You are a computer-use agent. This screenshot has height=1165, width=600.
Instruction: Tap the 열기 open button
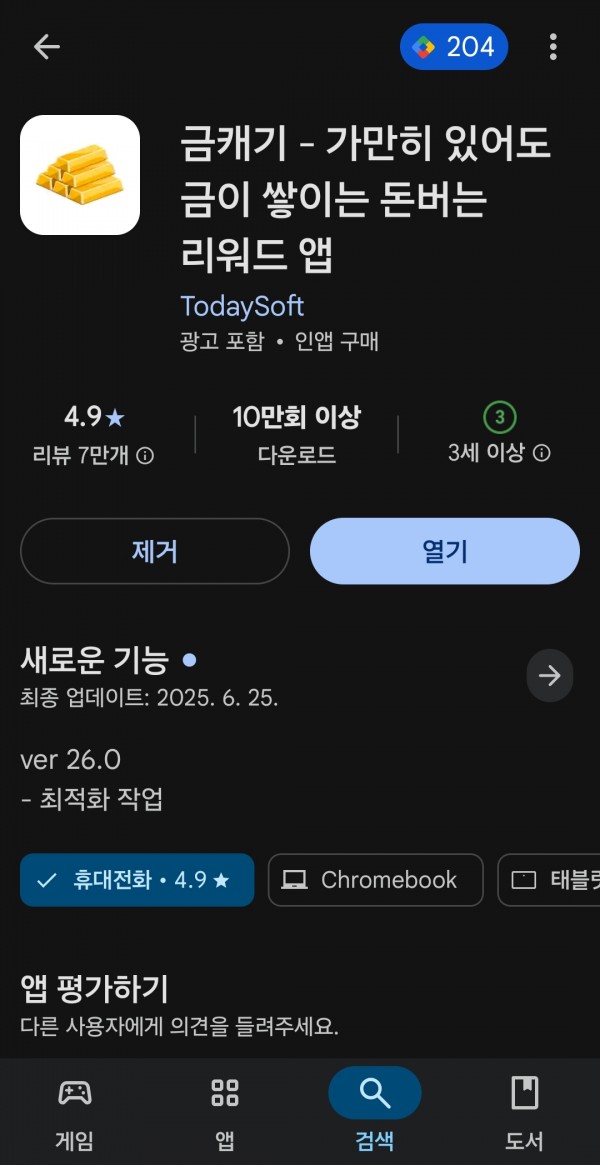tap(445, 551)
